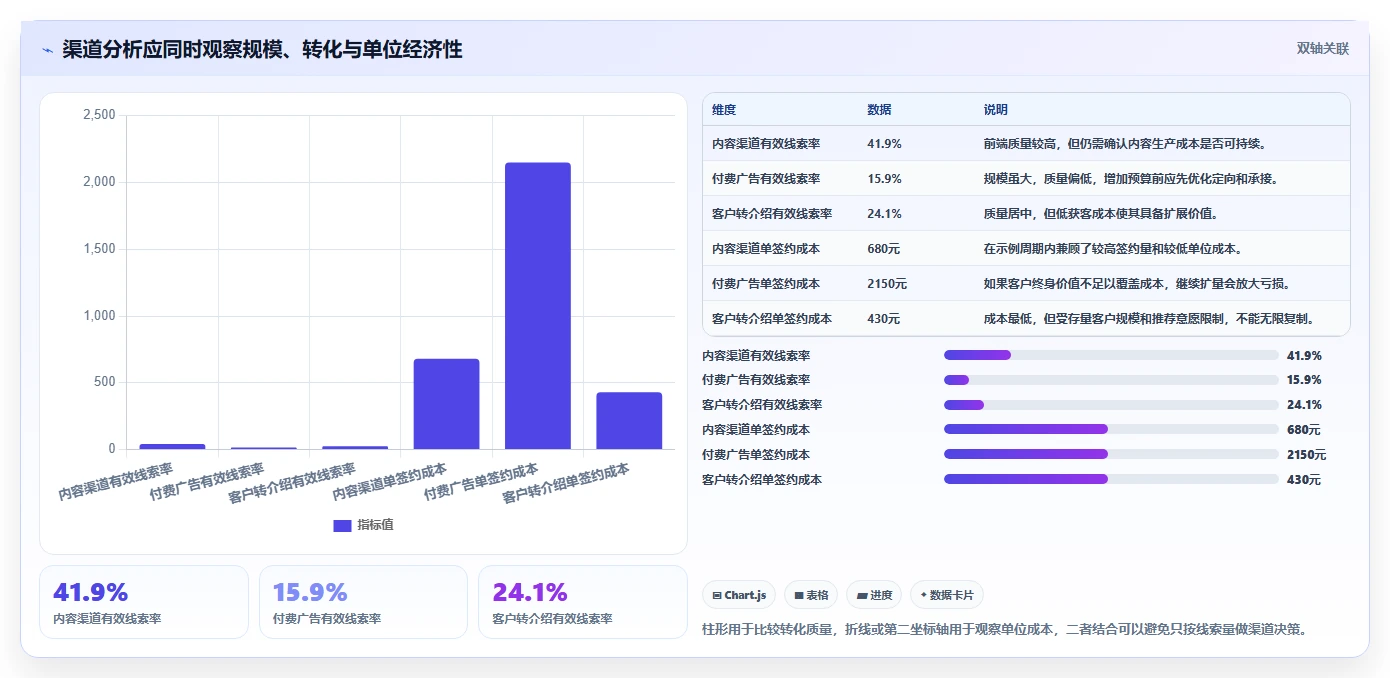The image size is (1390, 678).
Task: Click the square icon in the 表格 chip
Action: tap(799, 595)
